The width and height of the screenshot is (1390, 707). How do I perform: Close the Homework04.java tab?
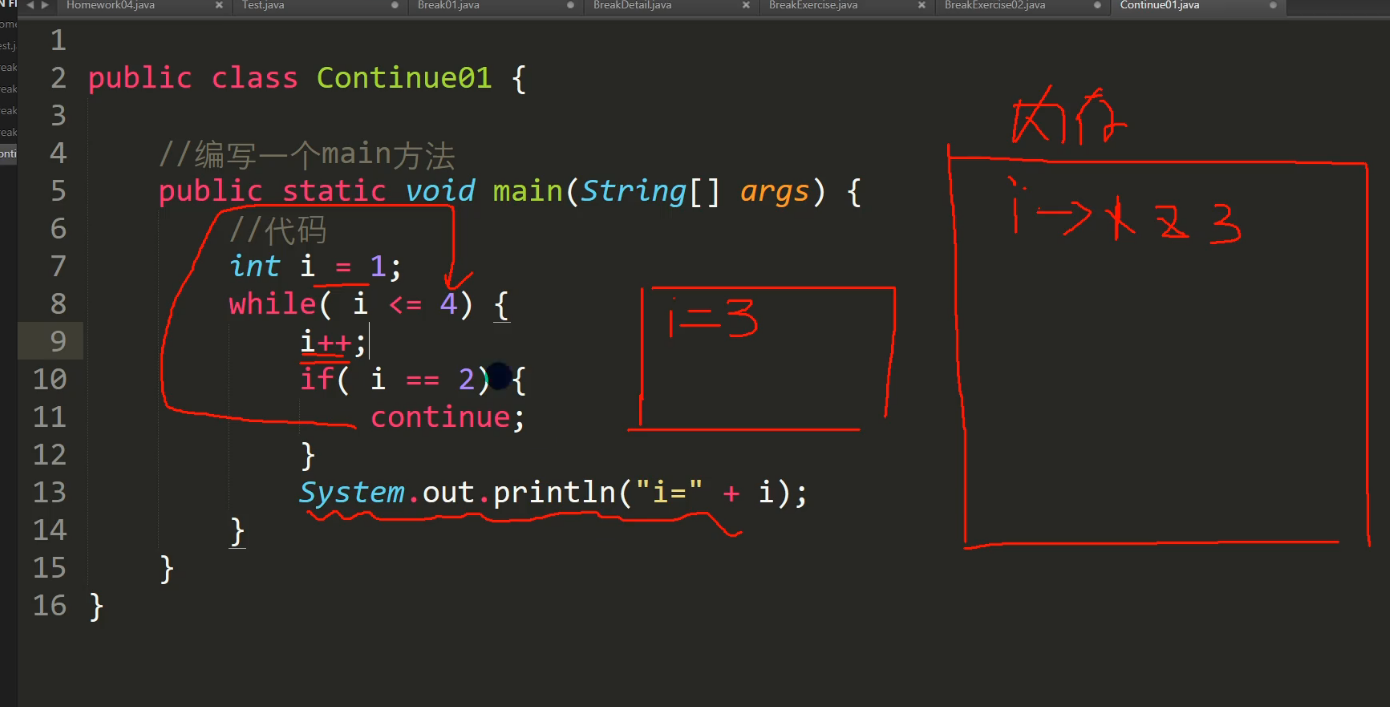[219, 5]
